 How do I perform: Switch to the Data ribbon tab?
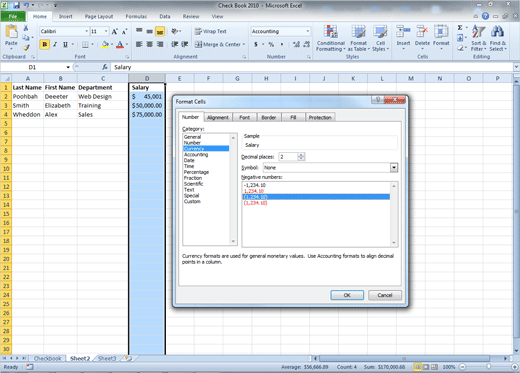(x=165, y=16)
